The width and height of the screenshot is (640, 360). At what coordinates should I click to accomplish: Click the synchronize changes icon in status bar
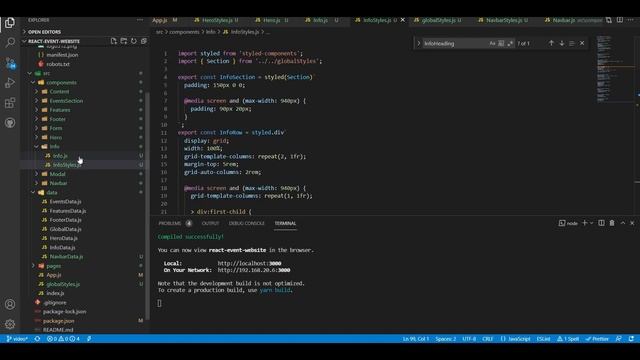coord(37,339)
